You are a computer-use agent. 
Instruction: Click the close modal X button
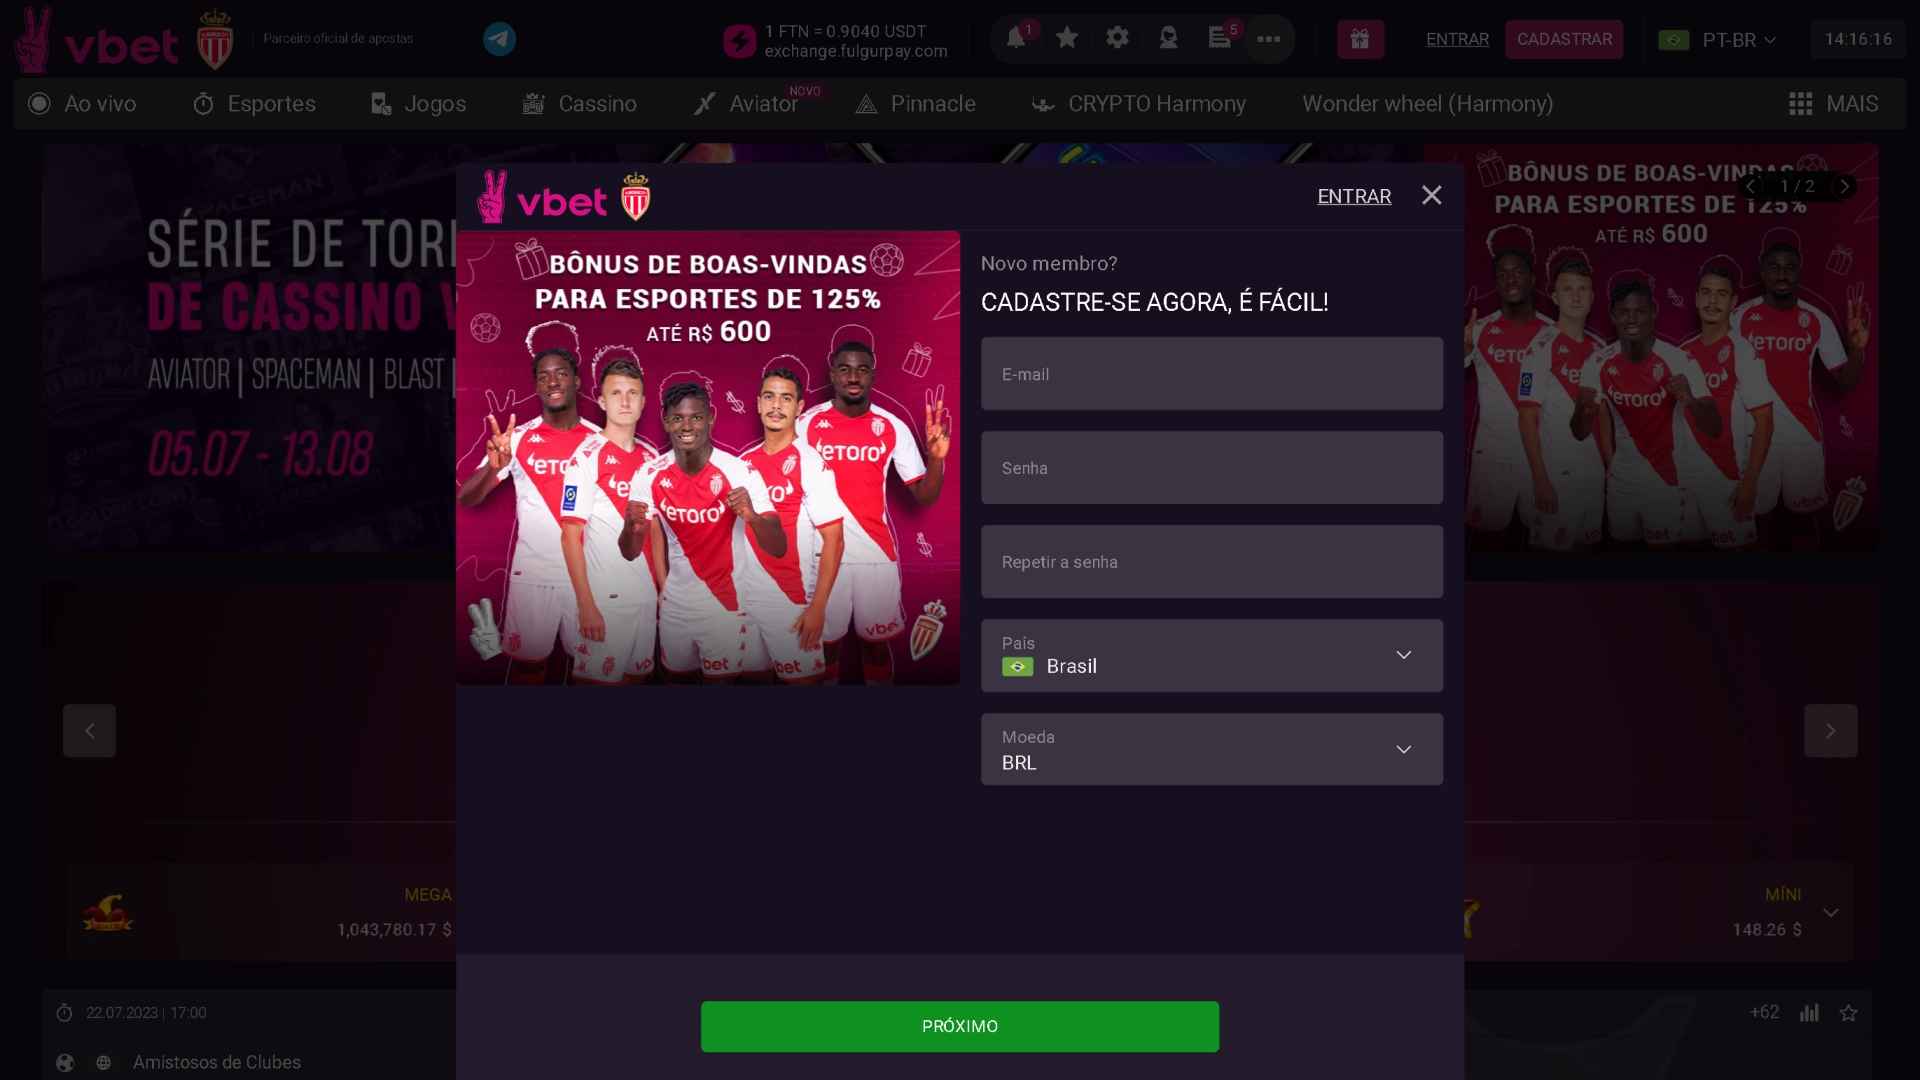tap(1431, 195)
